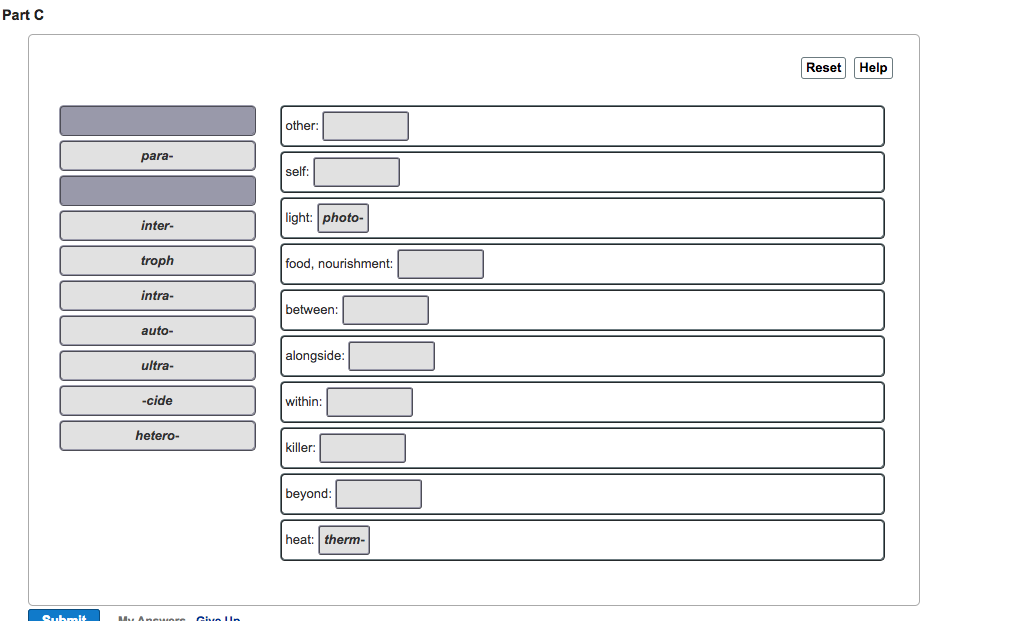Select the inter- prefix tile
Viewport: 1012px width, 621px height.
pos(157,225)
